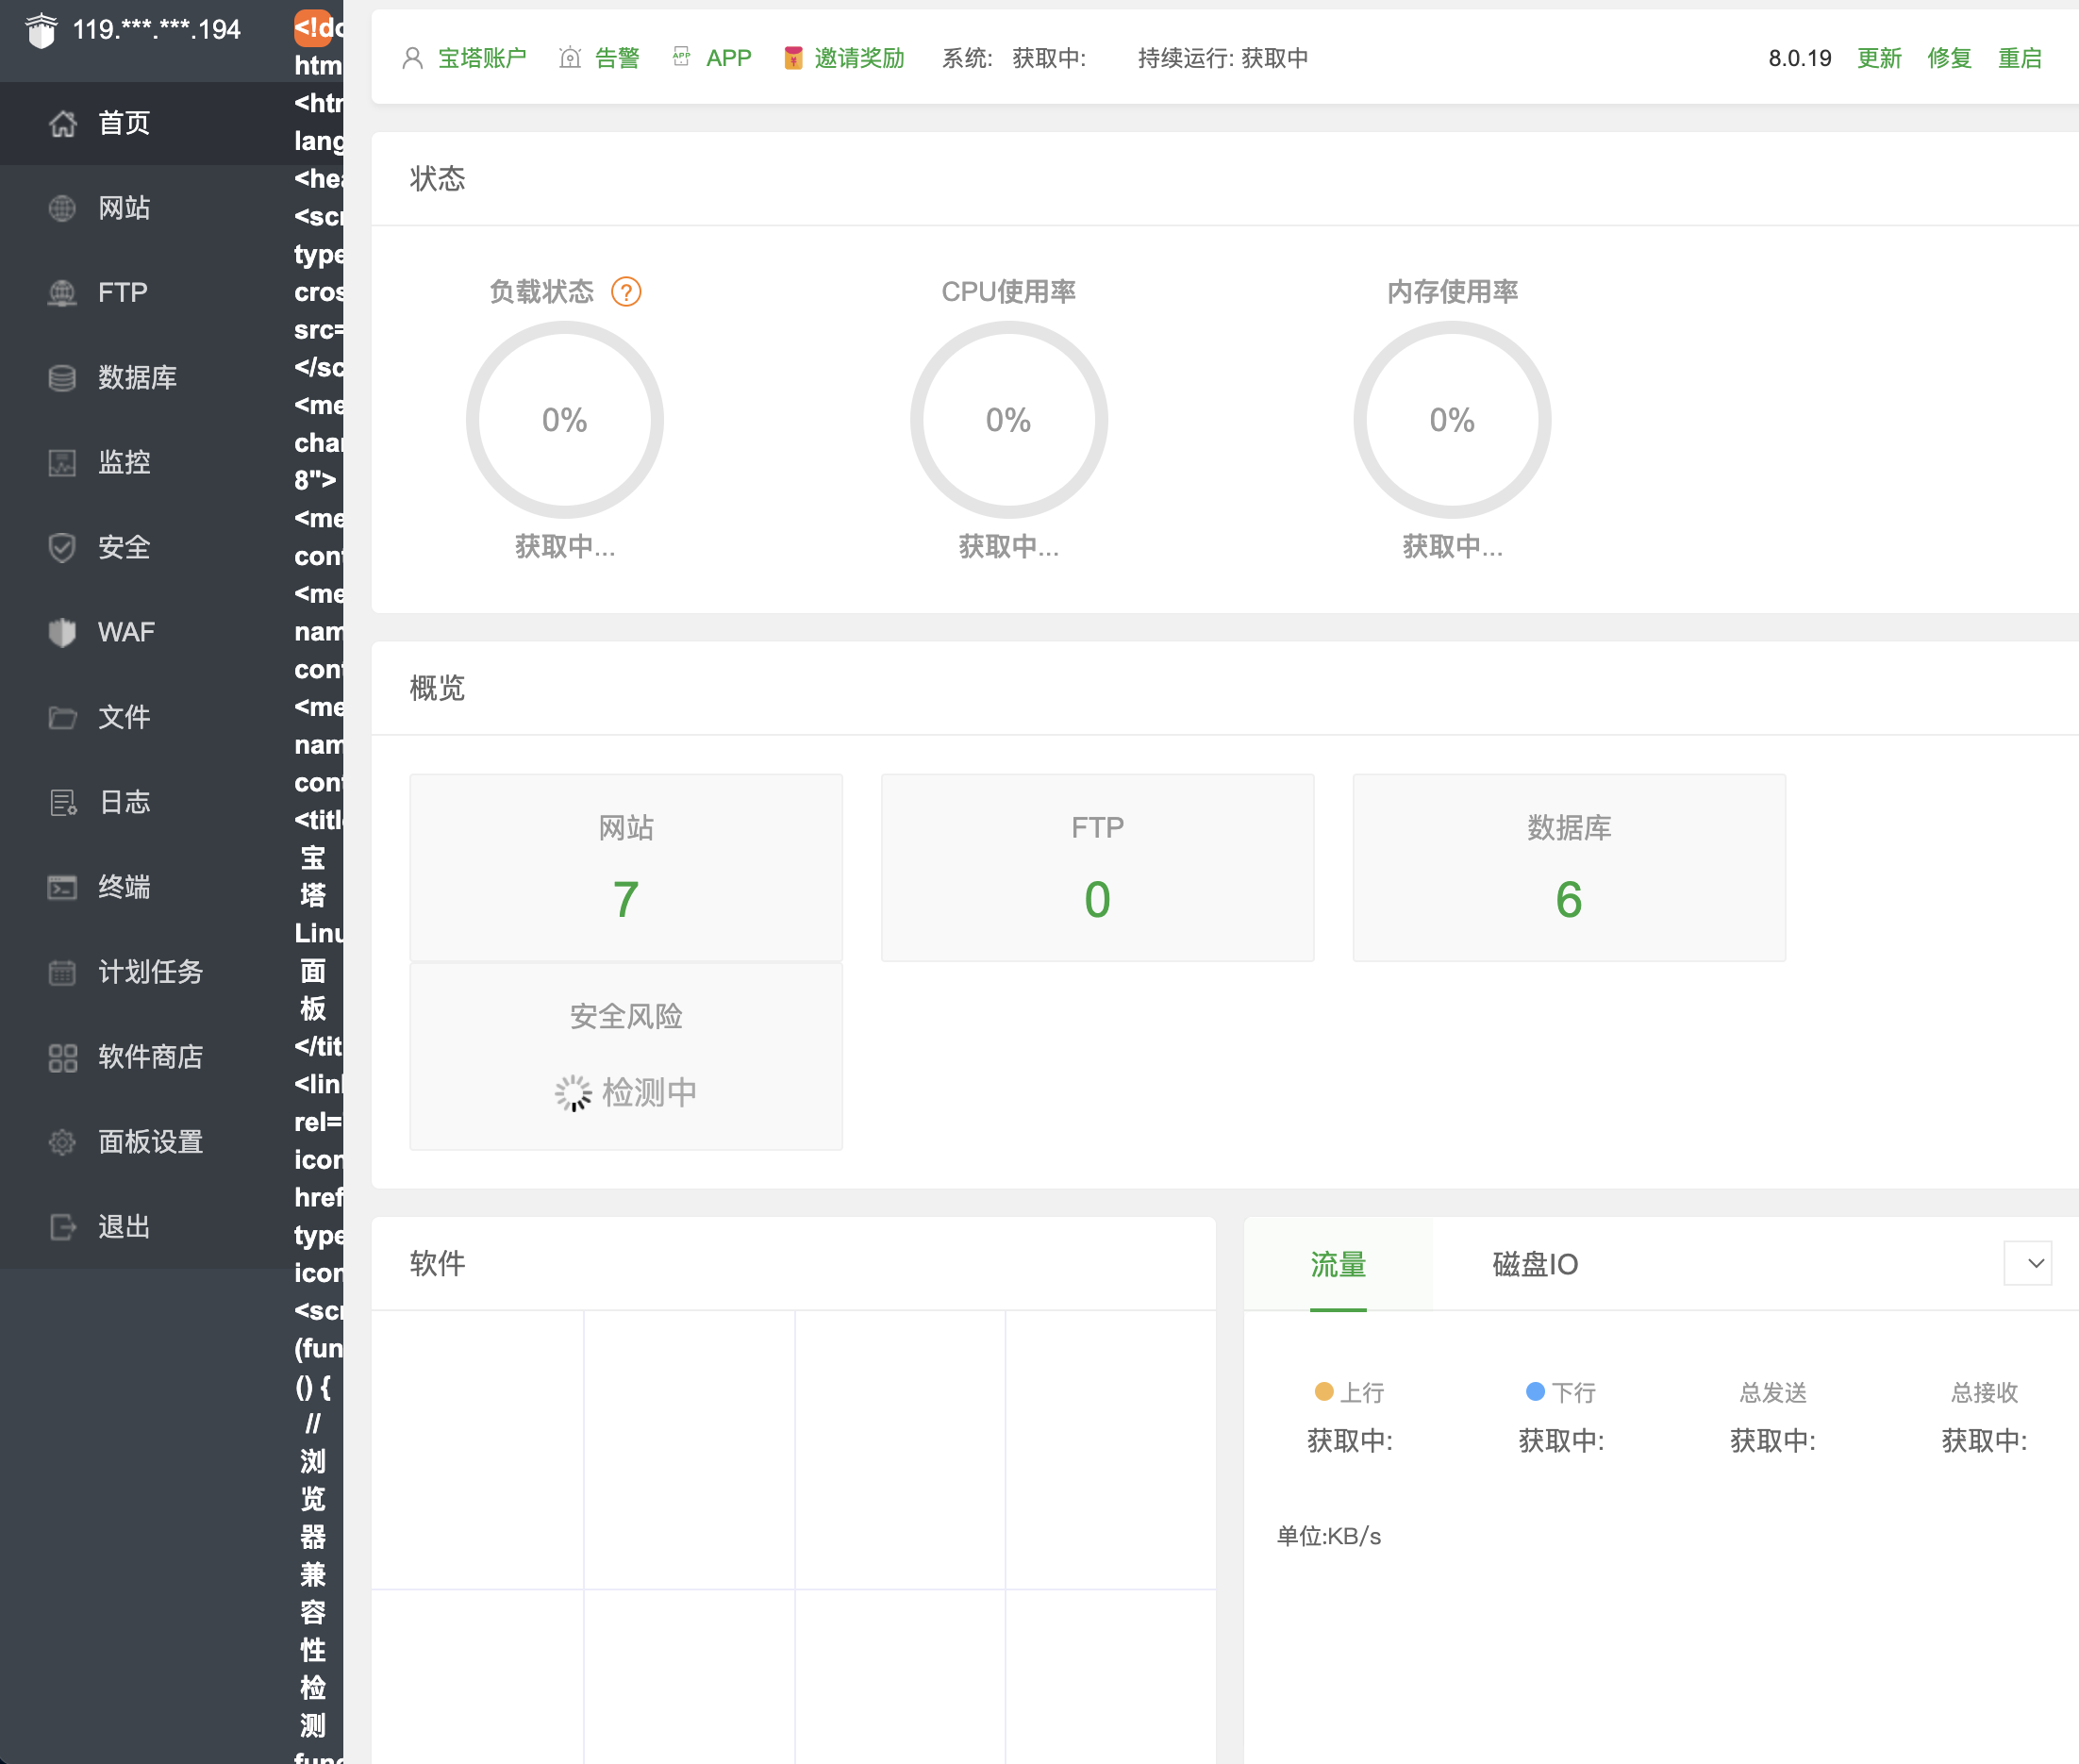Click the 告警 link
This screenshot has width=2079, height=1764.
click(x=617, y=58)
